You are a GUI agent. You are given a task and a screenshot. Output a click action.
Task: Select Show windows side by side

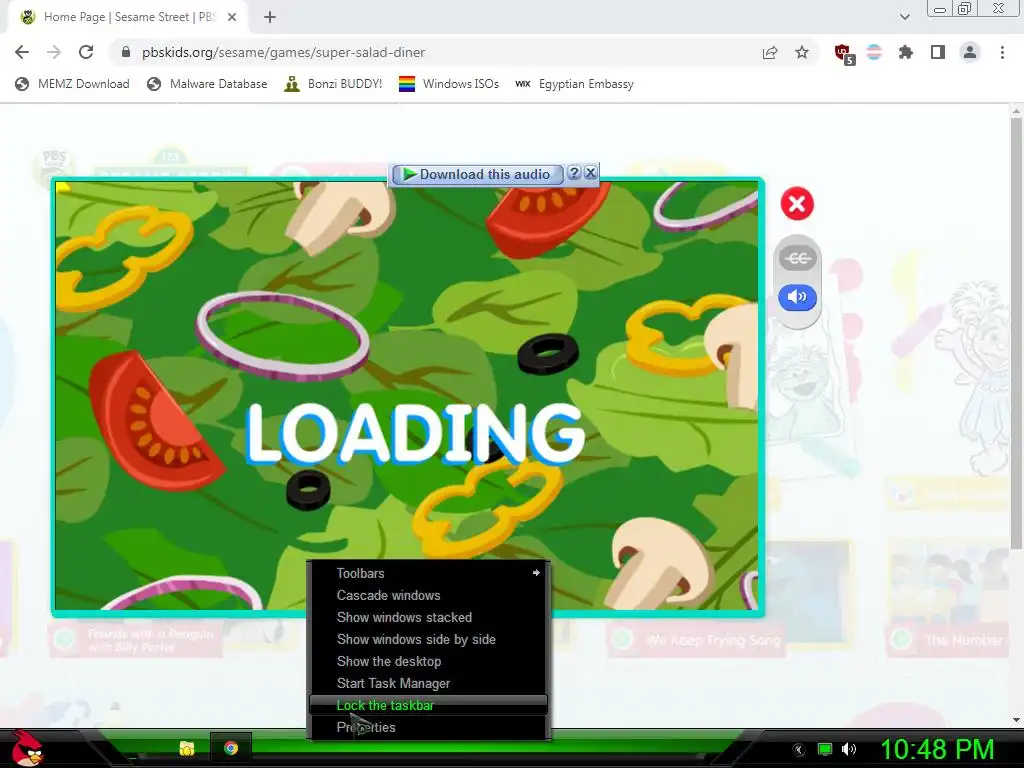click(428, 639)
